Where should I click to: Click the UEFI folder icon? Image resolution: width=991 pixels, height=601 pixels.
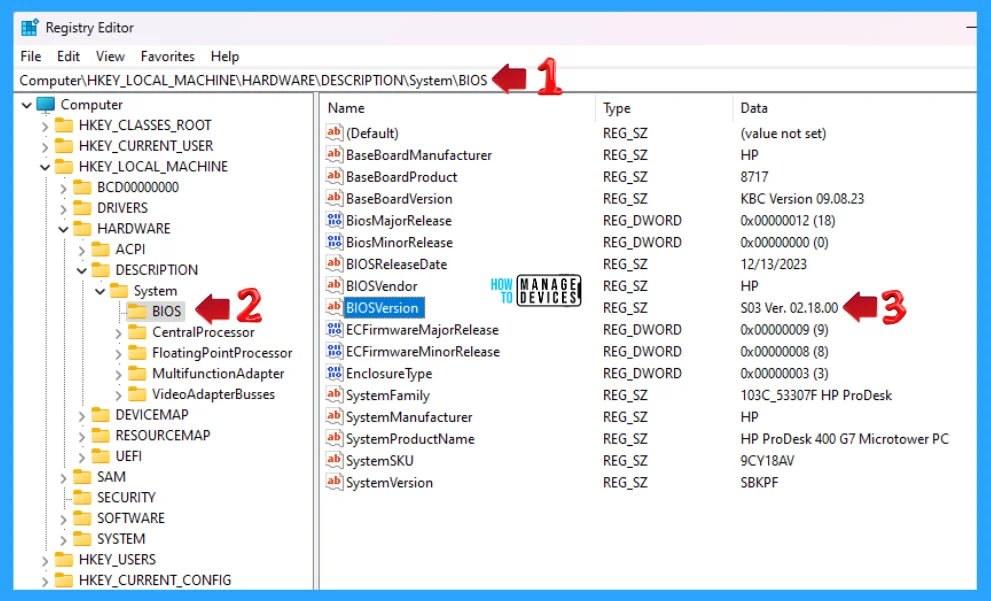(100, 456)
